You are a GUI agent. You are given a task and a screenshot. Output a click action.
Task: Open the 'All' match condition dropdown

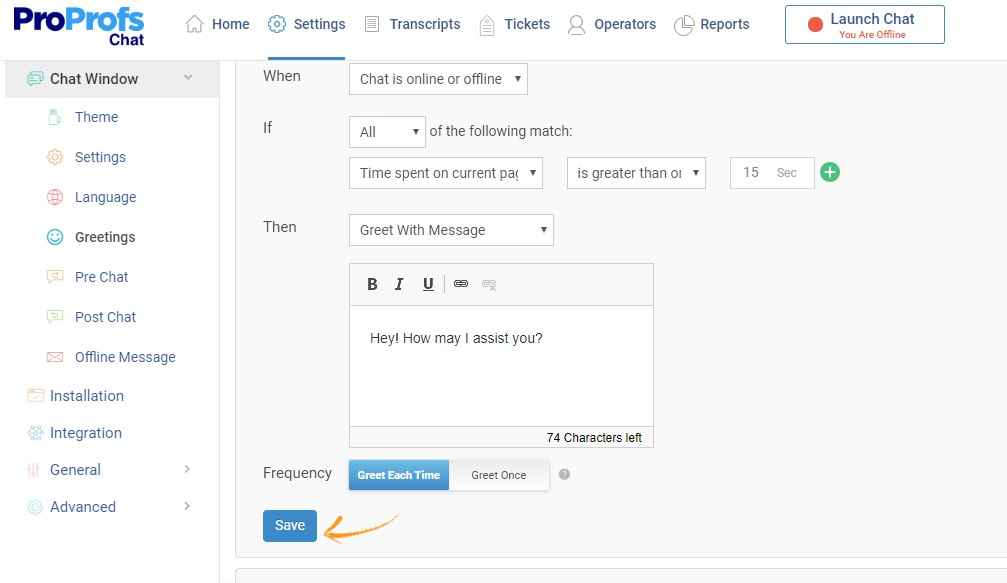387,132
